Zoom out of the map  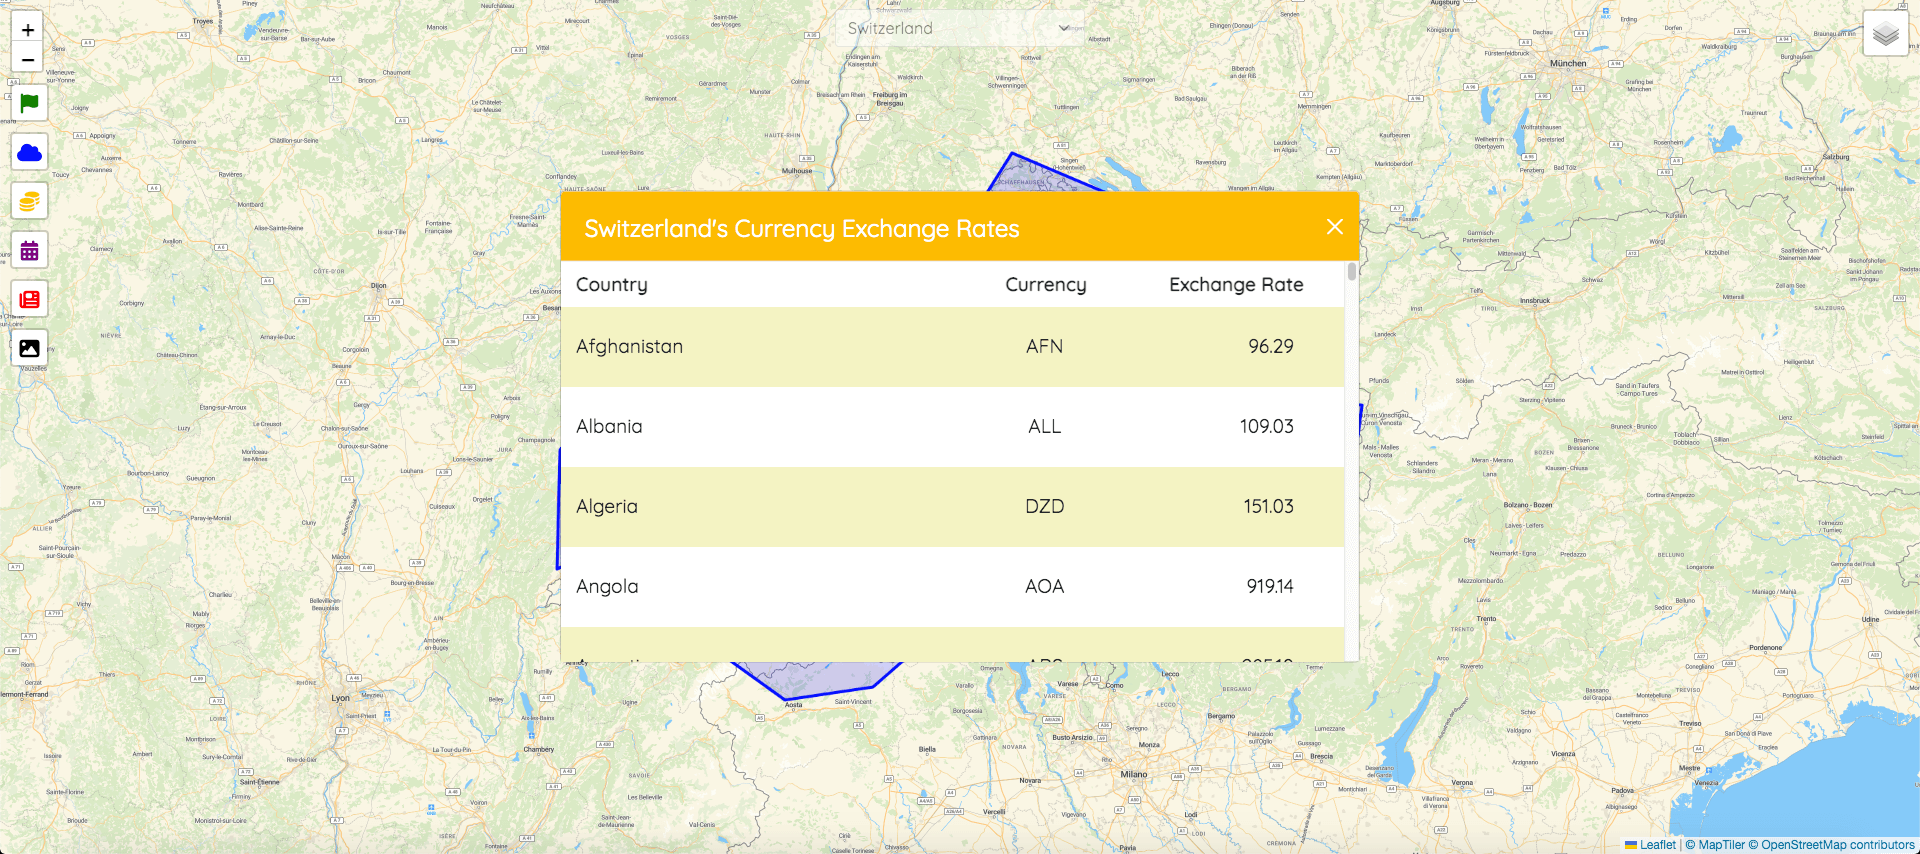pos(28,59)
